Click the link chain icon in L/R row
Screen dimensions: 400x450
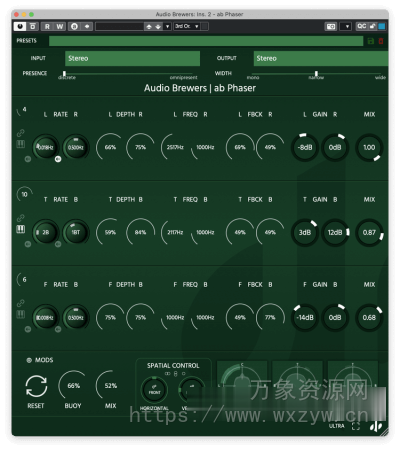tap(21, 133)
